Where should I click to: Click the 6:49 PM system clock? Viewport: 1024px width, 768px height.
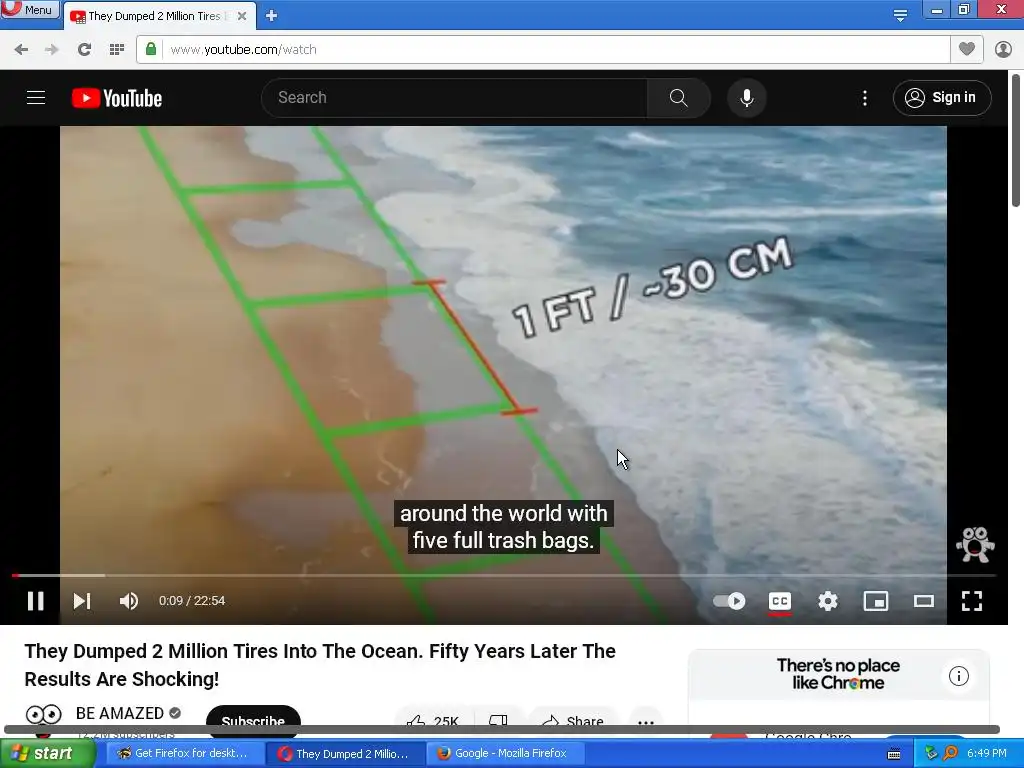tap(987, 753)
